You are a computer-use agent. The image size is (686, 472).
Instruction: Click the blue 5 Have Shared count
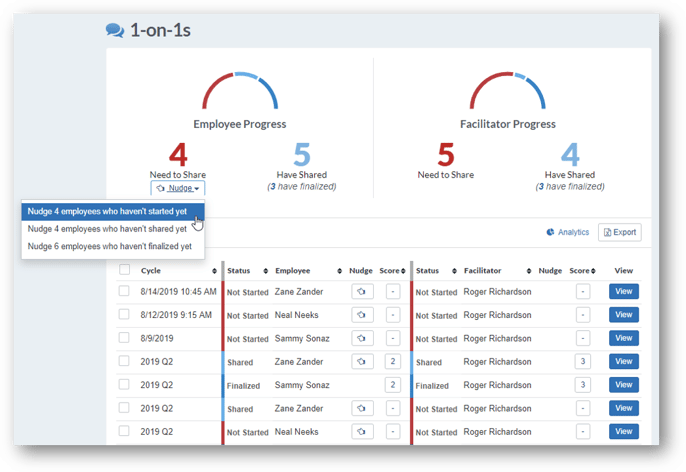tap(302, 154)
